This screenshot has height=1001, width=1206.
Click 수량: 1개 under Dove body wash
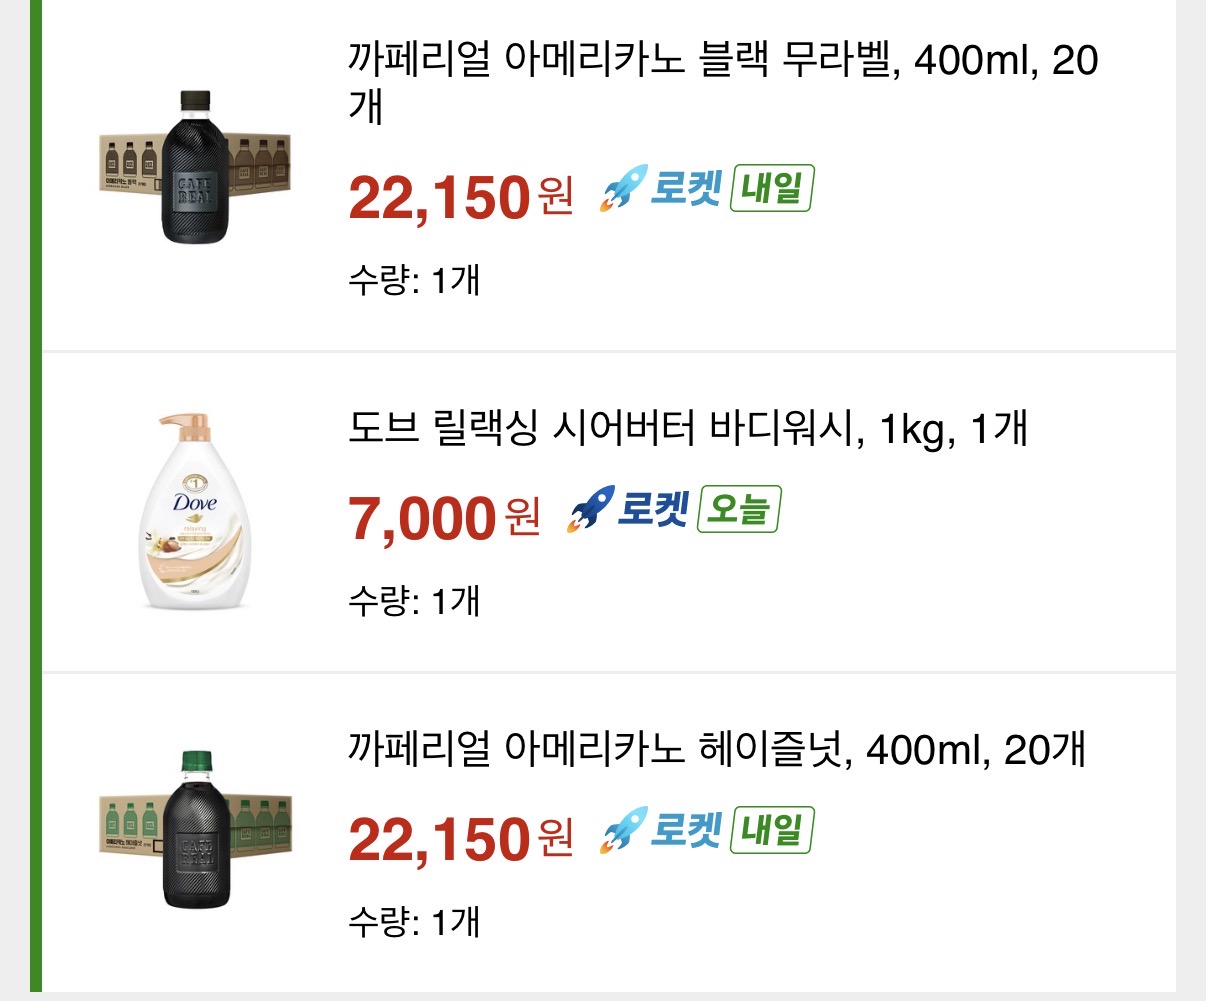[x=414, y=601]
